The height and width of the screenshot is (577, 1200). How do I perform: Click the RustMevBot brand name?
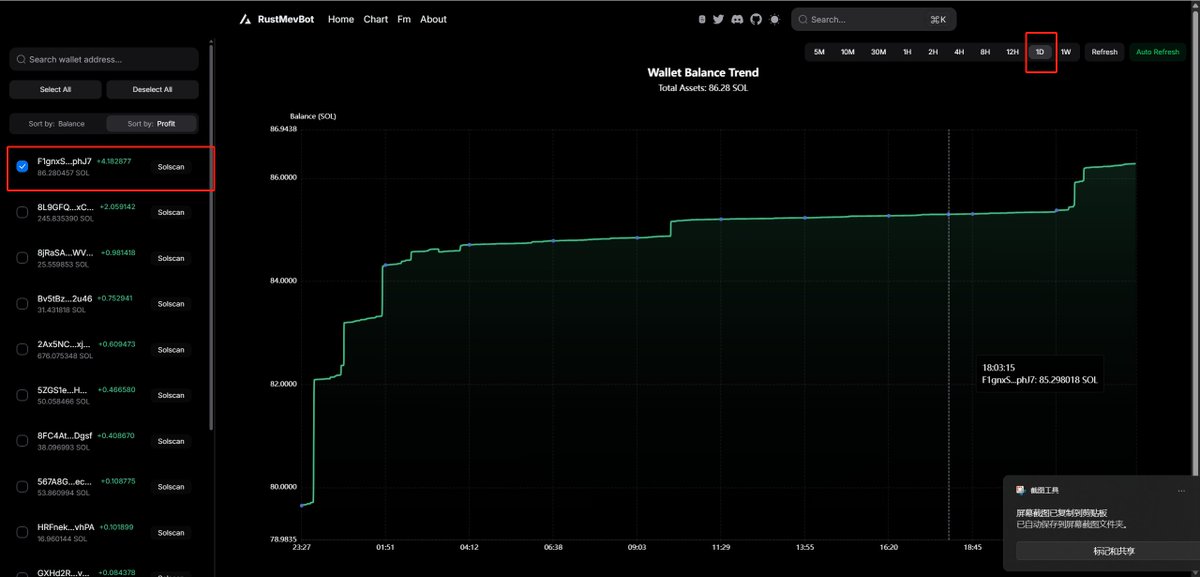tap(286, 19)
